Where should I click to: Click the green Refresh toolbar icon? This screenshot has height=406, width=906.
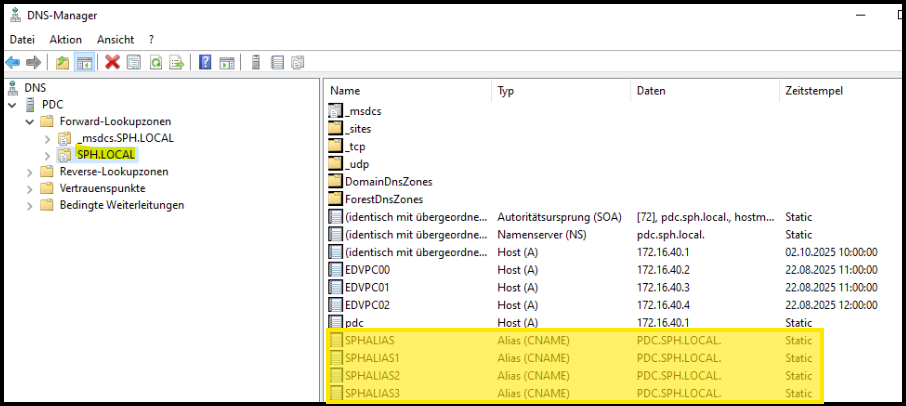pos(156,63)
